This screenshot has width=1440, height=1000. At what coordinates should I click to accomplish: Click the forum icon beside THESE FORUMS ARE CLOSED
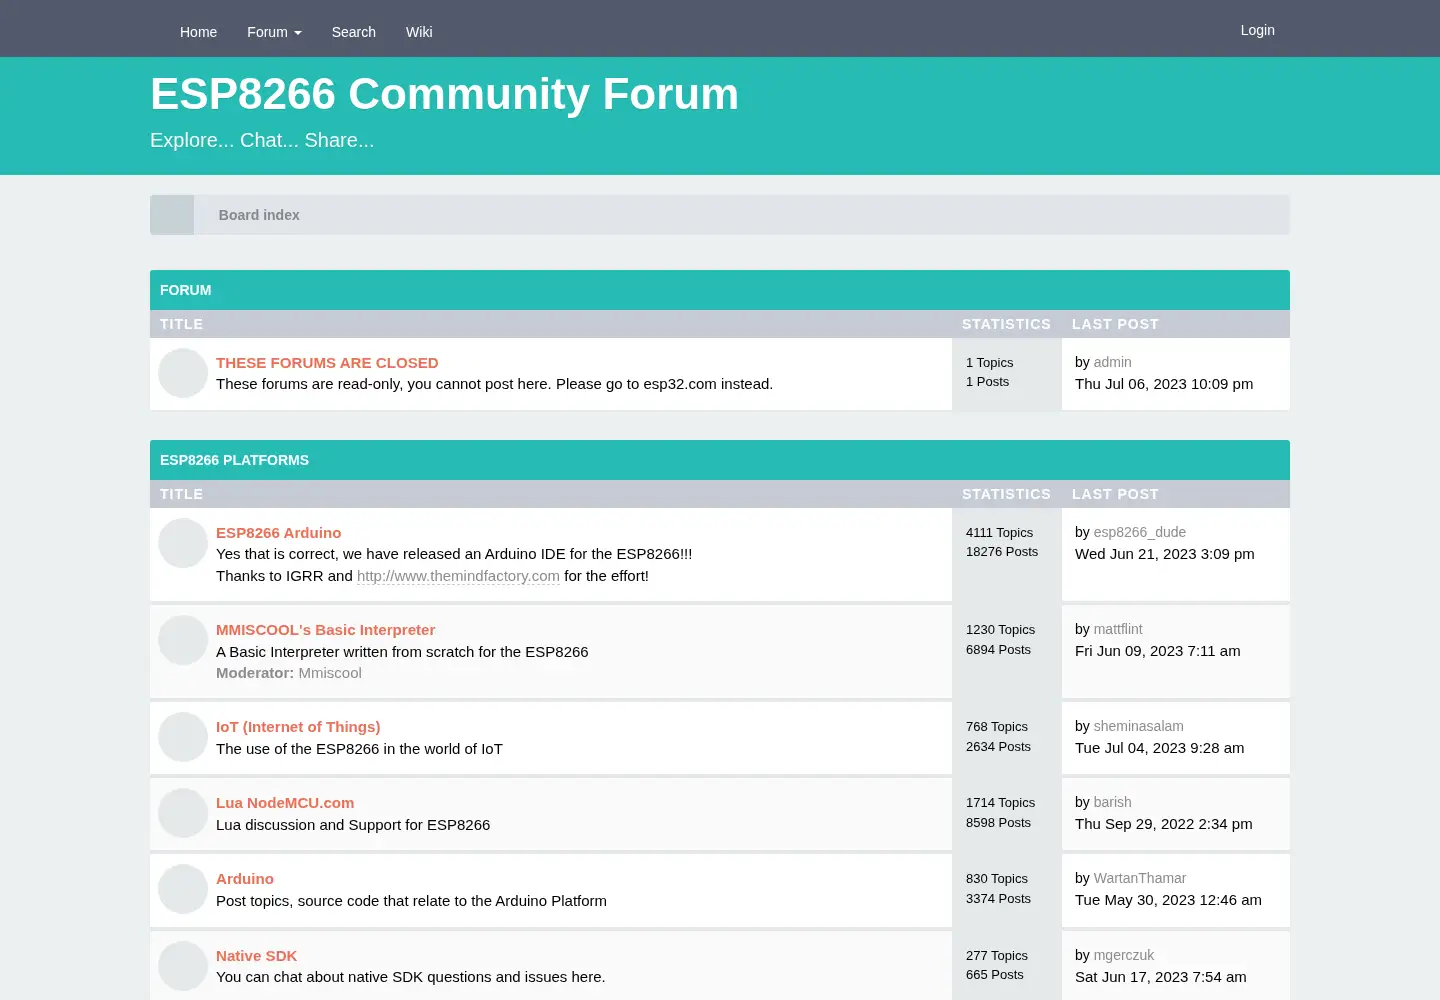click(x=183, y=373)
